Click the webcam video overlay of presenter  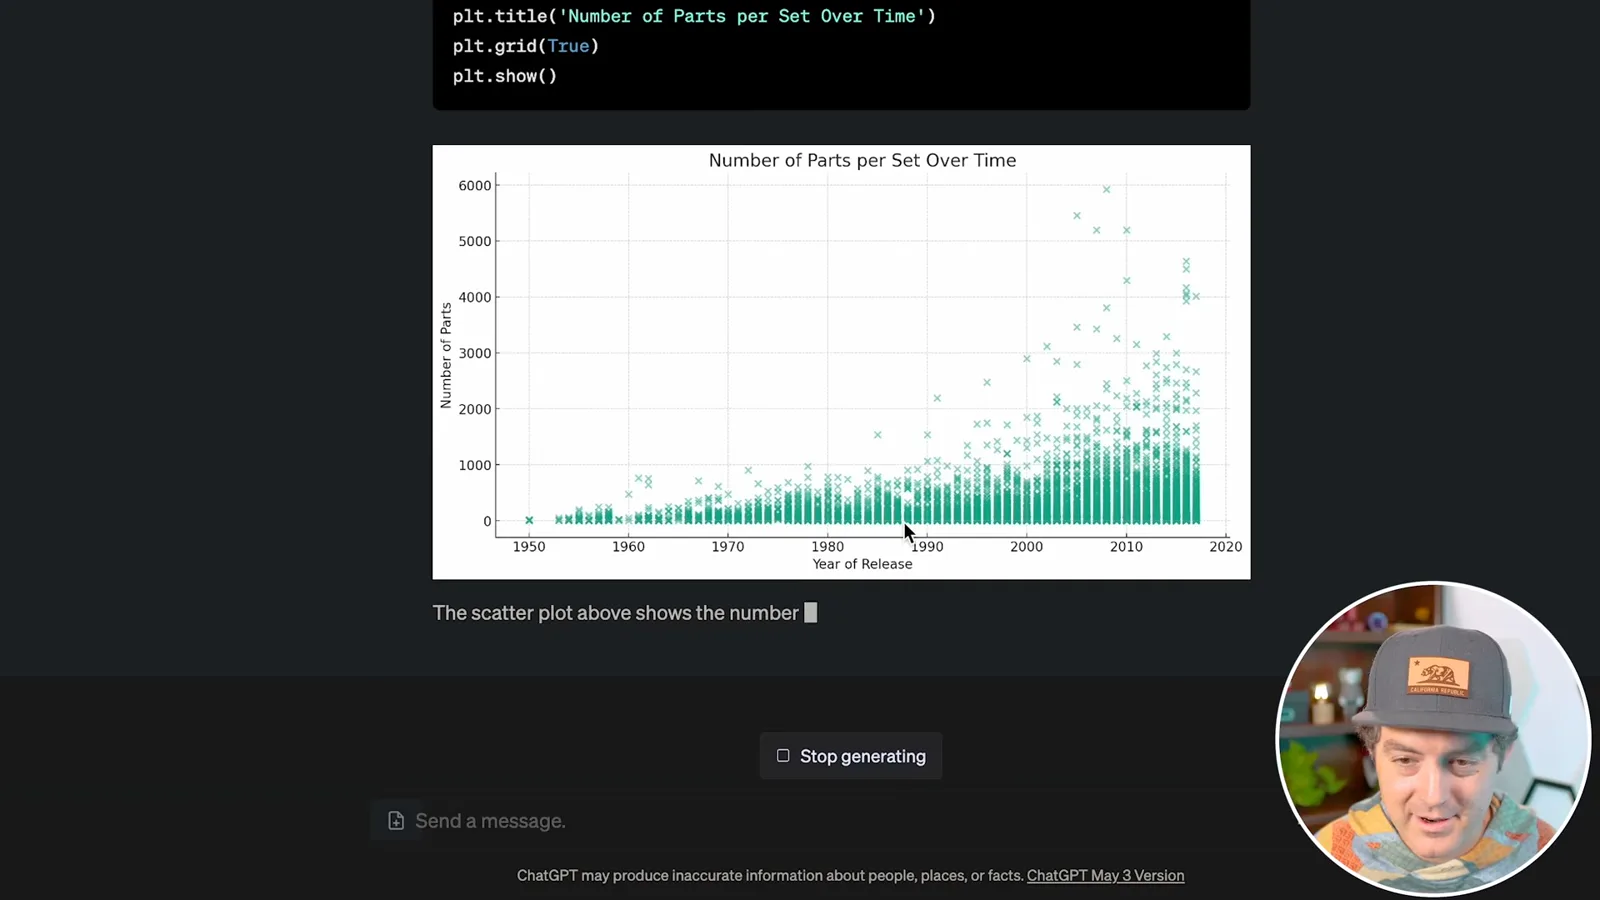point(1433,739)
